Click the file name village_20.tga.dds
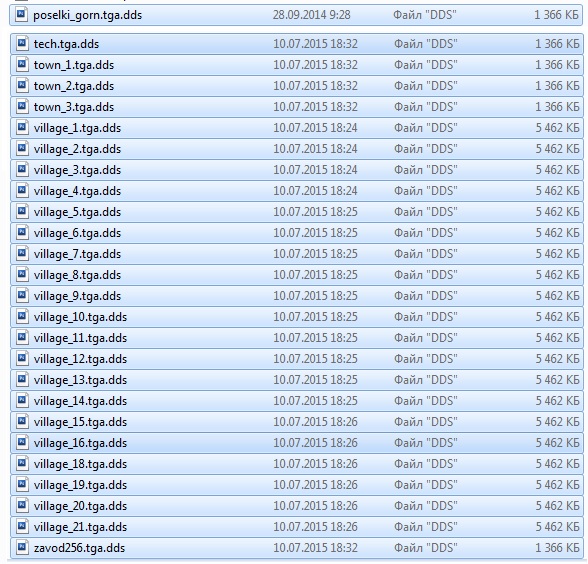 coord(80,506)
